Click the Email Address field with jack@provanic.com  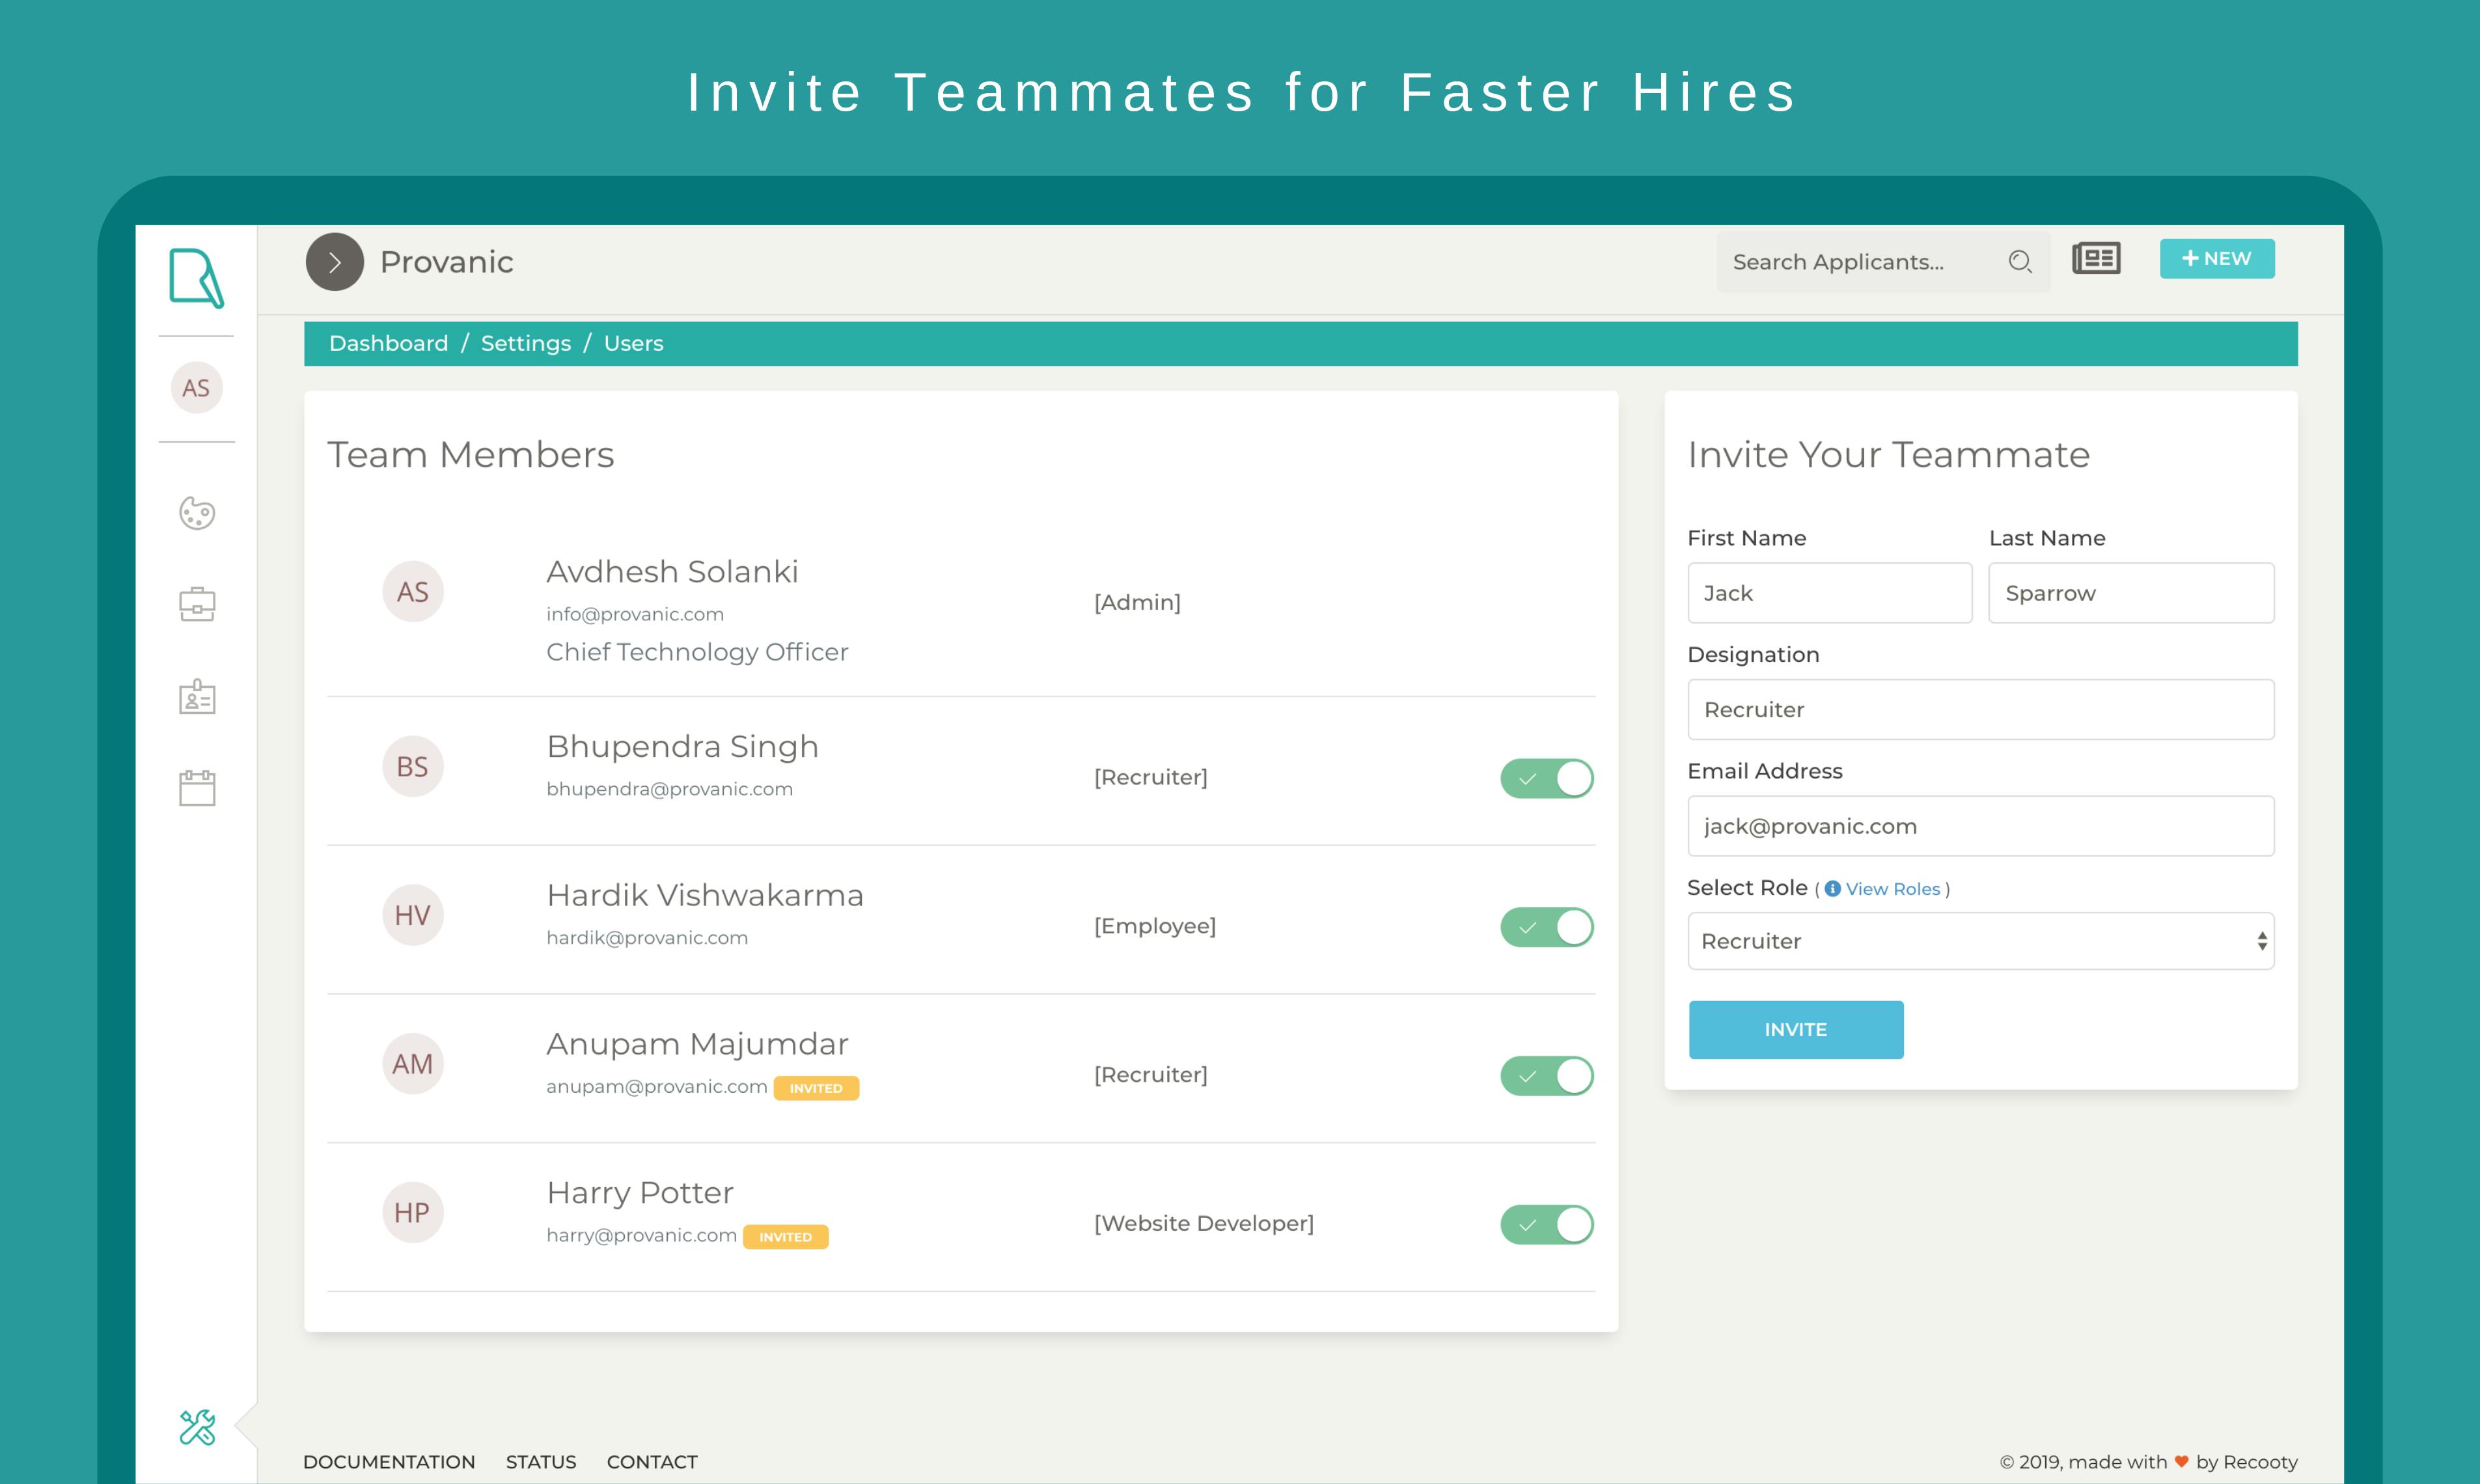(x=1980, y=826)
